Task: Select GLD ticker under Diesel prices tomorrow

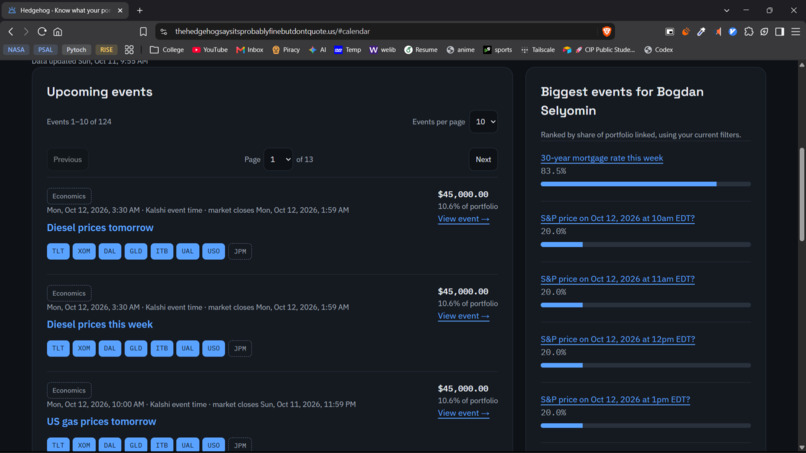Action: coord(136,251)
